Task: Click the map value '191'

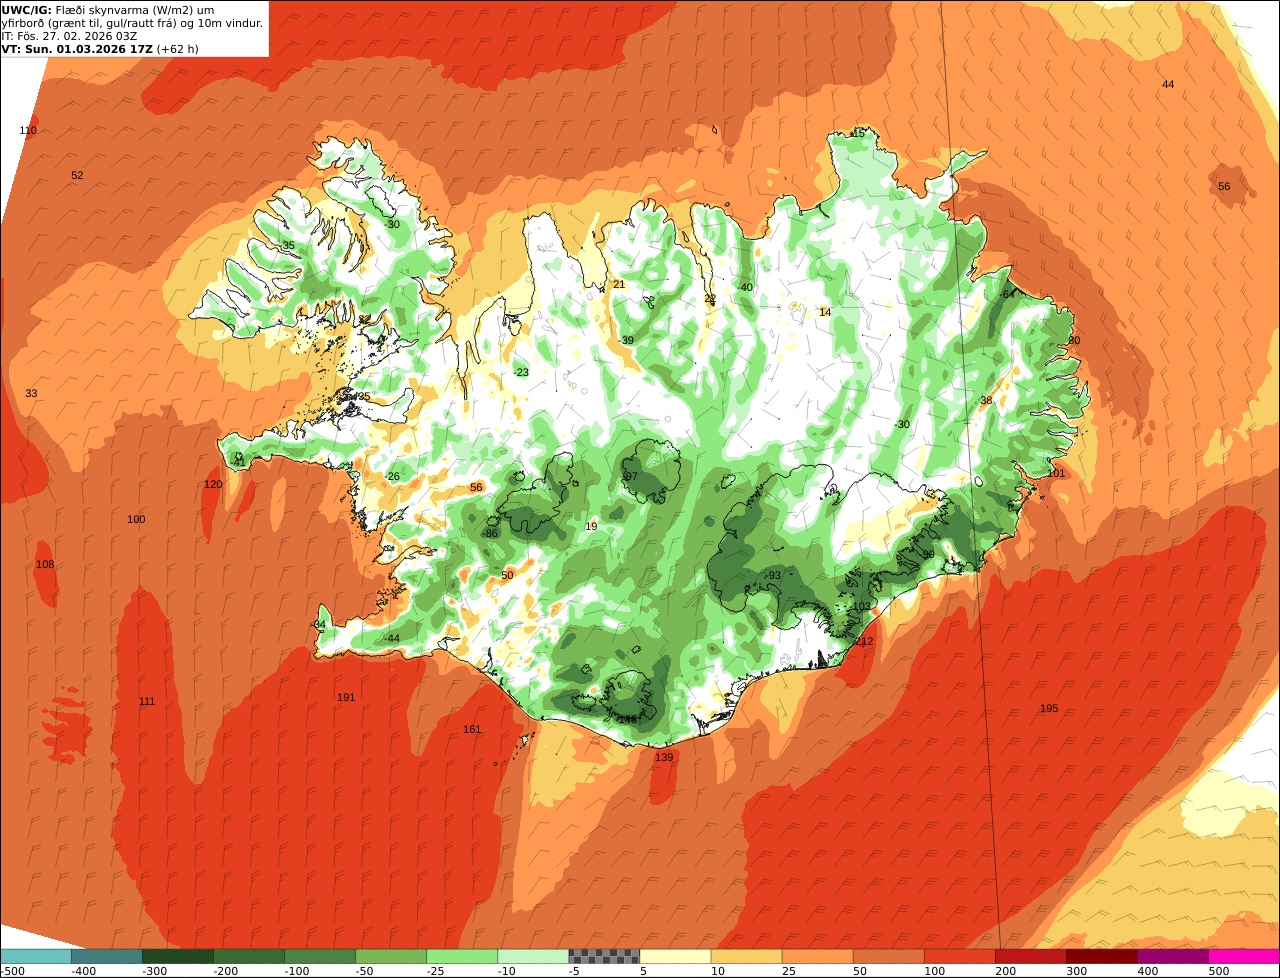Action: 346,698
